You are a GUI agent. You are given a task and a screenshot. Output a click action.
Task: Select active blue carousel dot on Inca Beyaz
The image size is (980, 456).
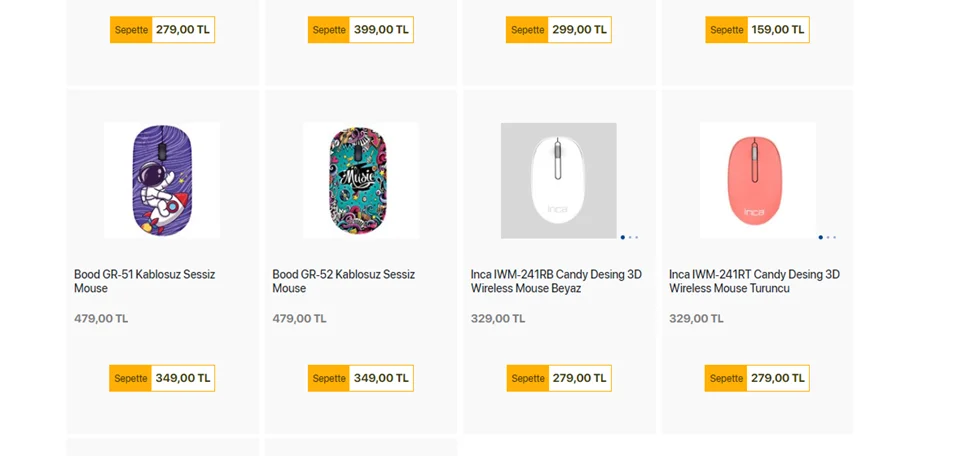pyautogui.click(x=622, y=237)
